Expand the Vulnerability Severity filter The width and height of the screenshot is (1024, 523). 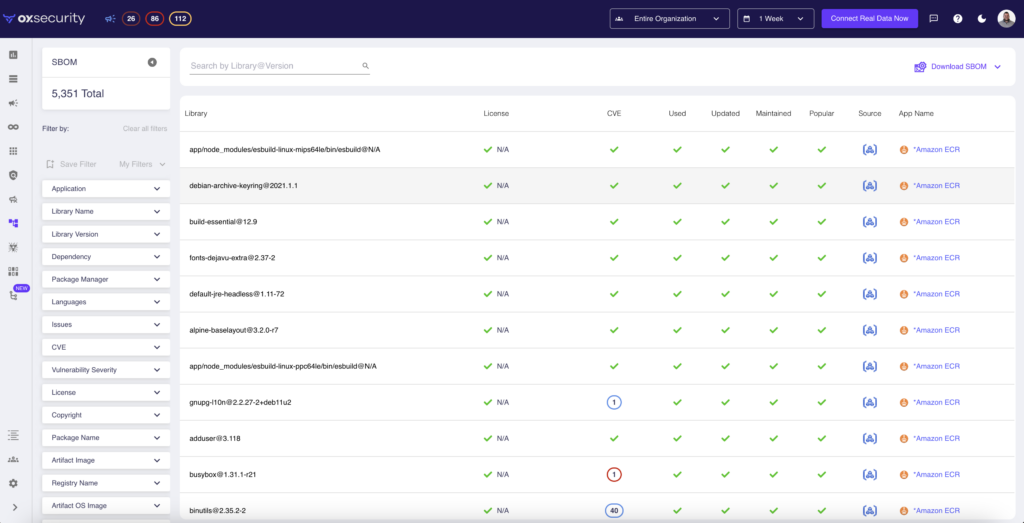click(106, 370)
